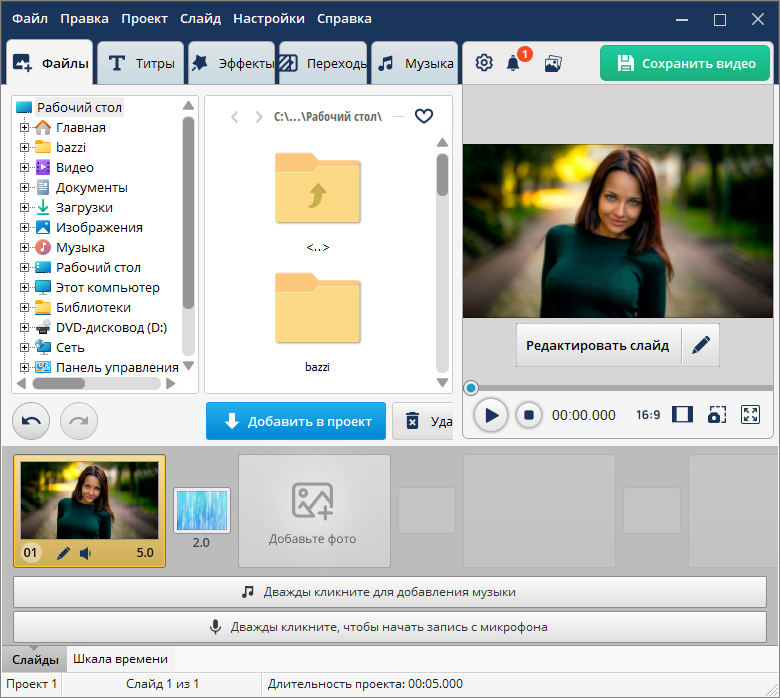Add folder to favorites with heart icon
Viewport: 780px width, 698px height.
click(x=424, y=117)
